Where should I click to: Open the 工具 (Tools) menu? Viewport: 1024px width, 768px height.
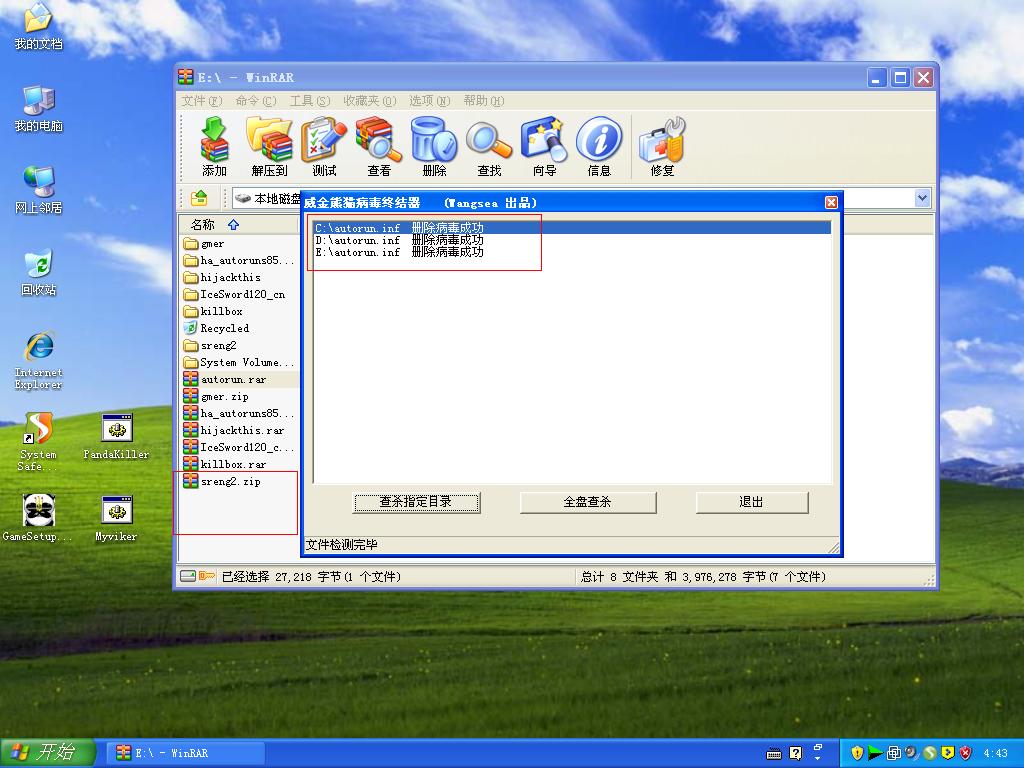pos(309,101)
